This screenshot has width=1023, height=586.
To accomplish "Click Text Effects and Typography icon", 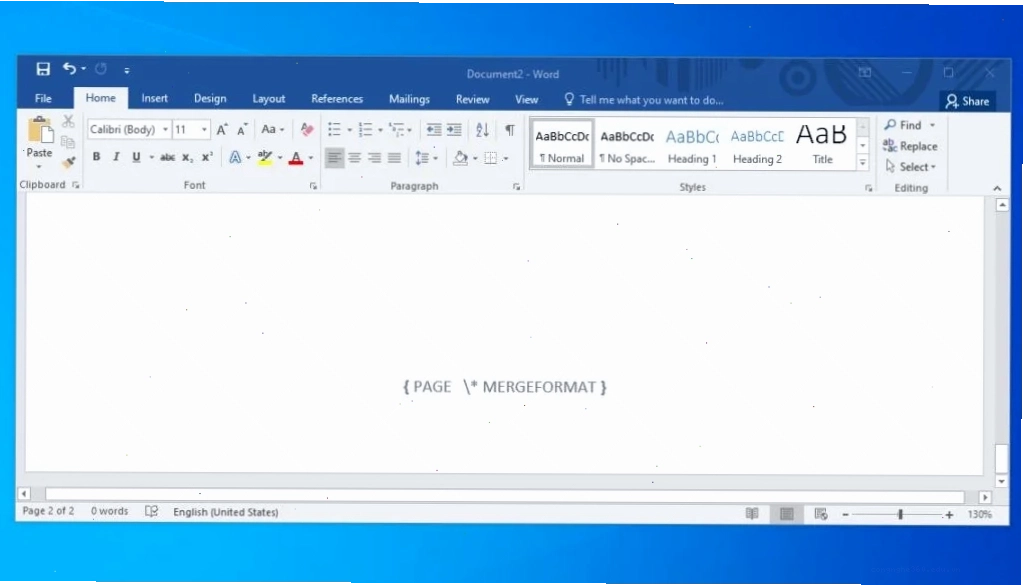I will [235, 157].
